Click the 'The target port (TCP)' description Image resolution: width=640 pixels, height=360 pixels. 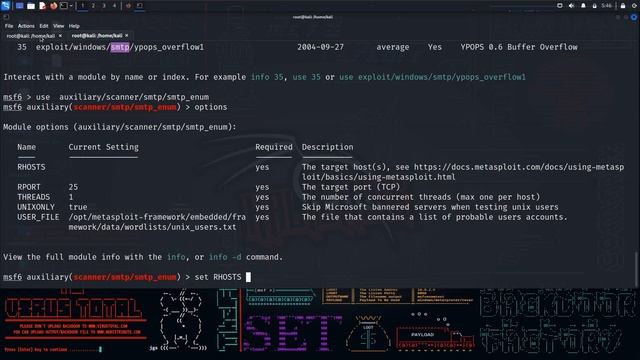[x=351, y=187]
